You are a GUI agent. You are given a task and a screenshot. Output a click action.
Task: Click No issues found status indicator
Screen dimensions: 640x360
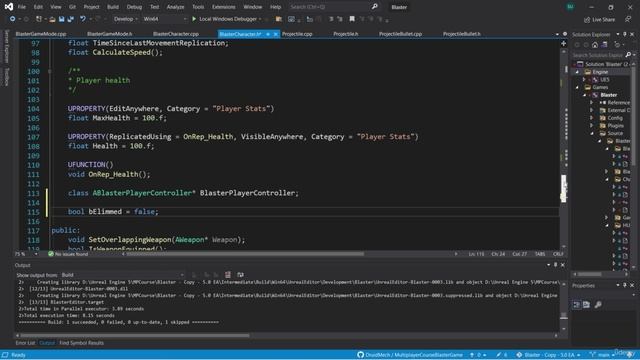click(68, 254)
